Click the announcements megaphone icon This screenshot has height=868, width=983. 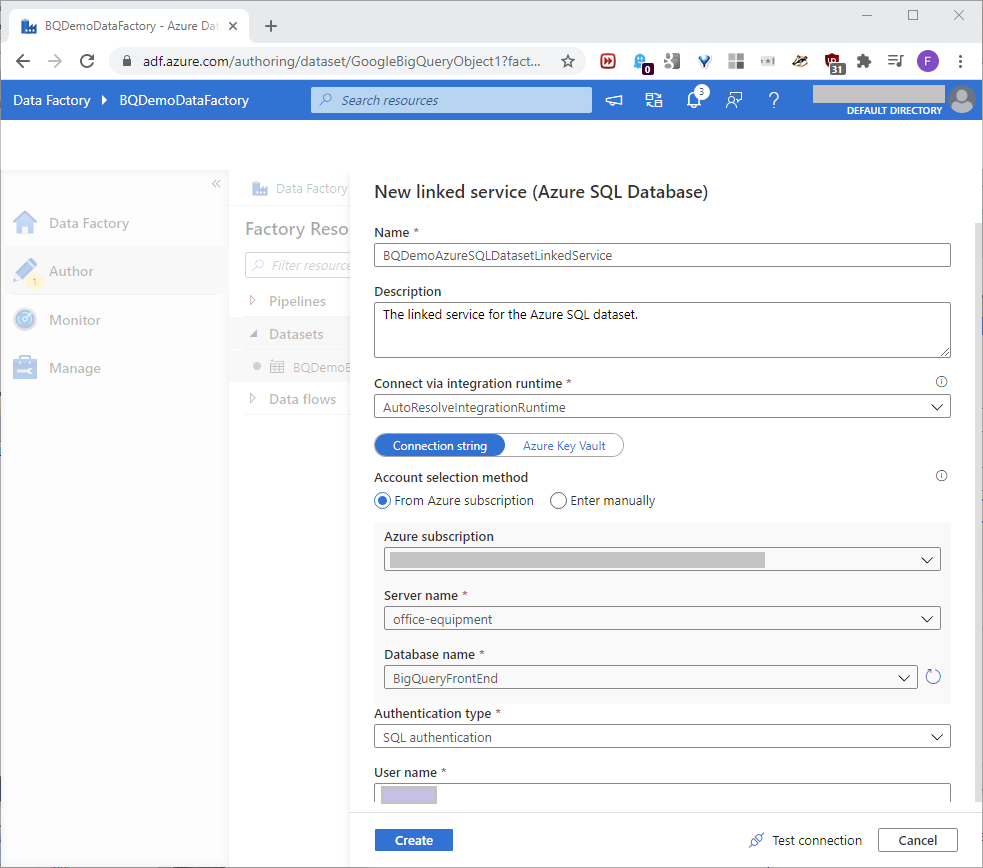614,100
